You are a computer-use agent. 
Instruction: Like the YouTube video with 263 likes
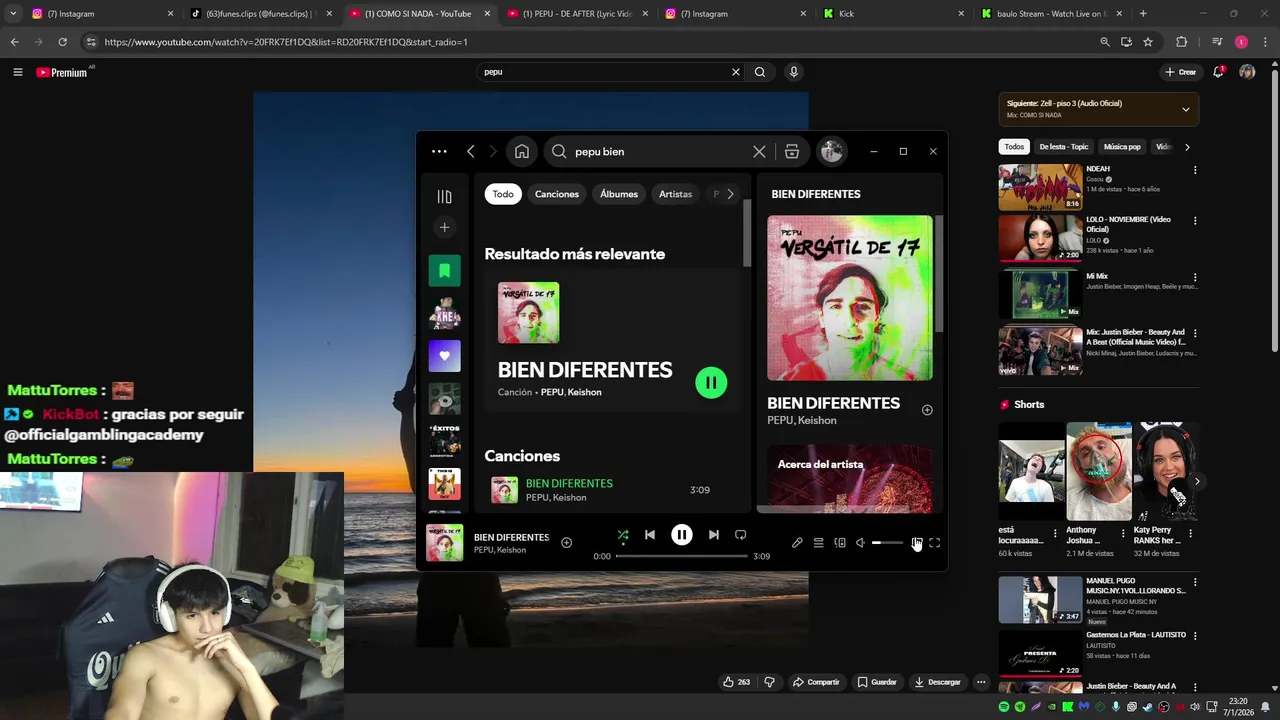tap(737, 682)
